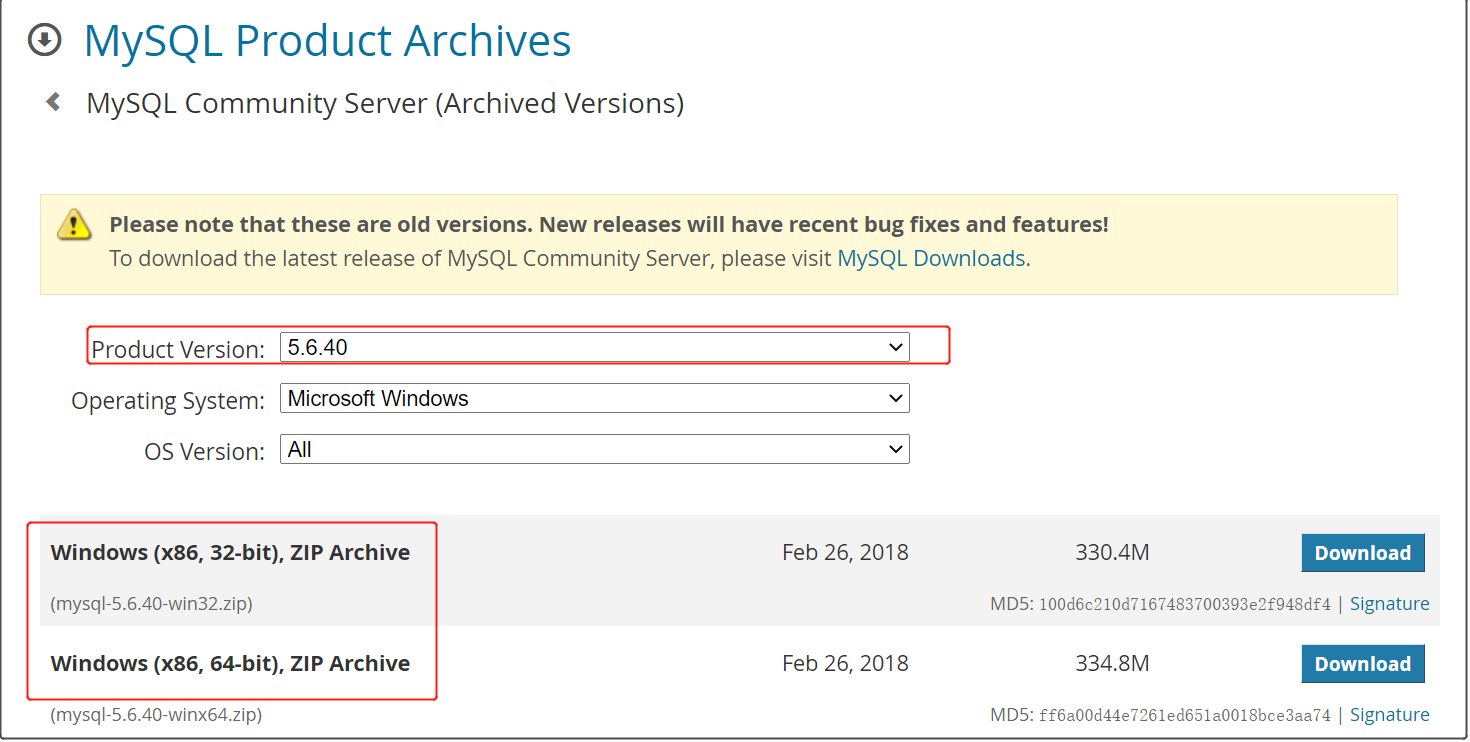The image size is (1470, 742).
Task: Download the 32-bit ZIP Archive
Action: point(1362,553)
